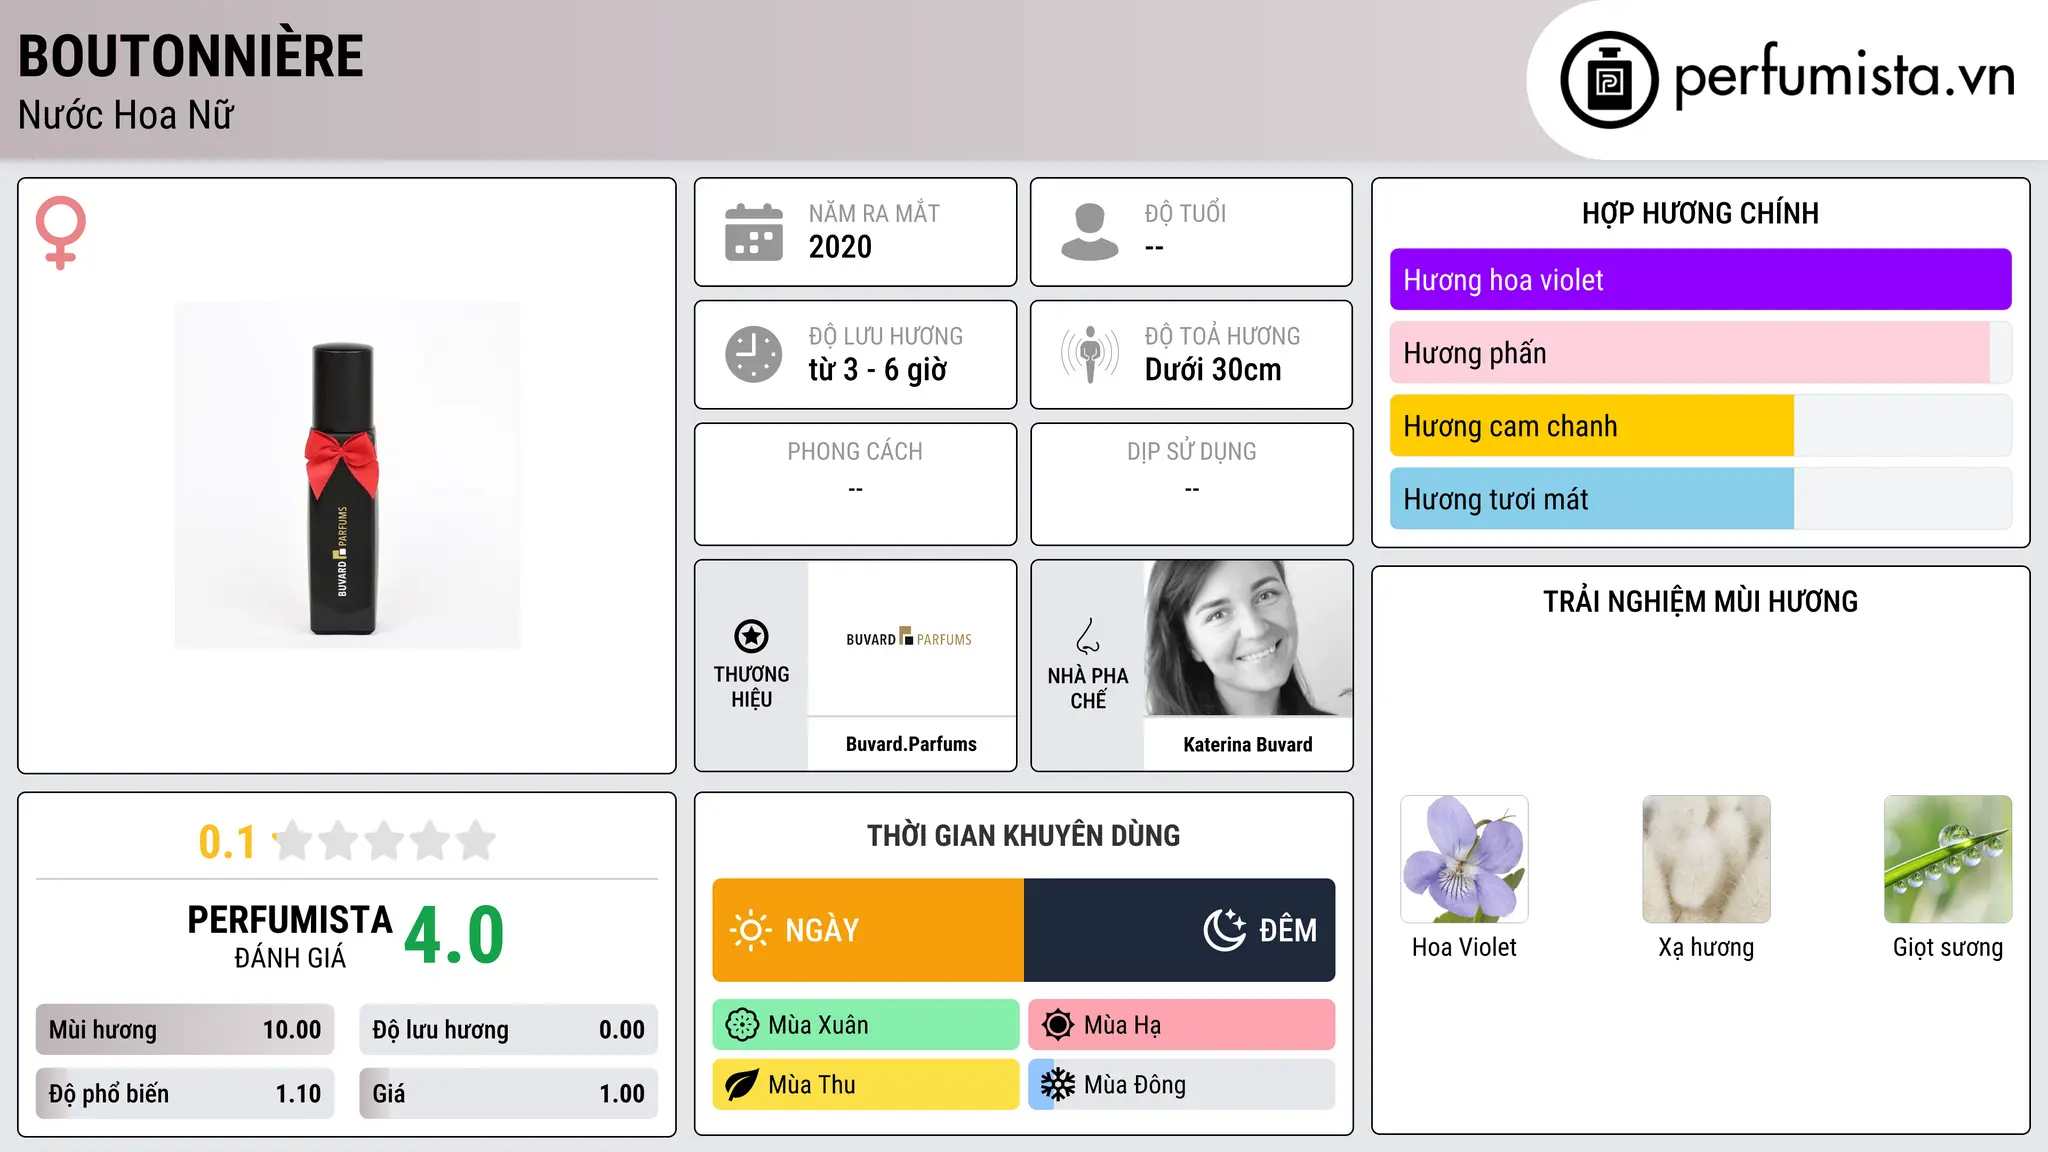2048x1152 pixels.
Task: Click the Độ lưu hương 0.00 score row
Action: tap(509, 1030)
